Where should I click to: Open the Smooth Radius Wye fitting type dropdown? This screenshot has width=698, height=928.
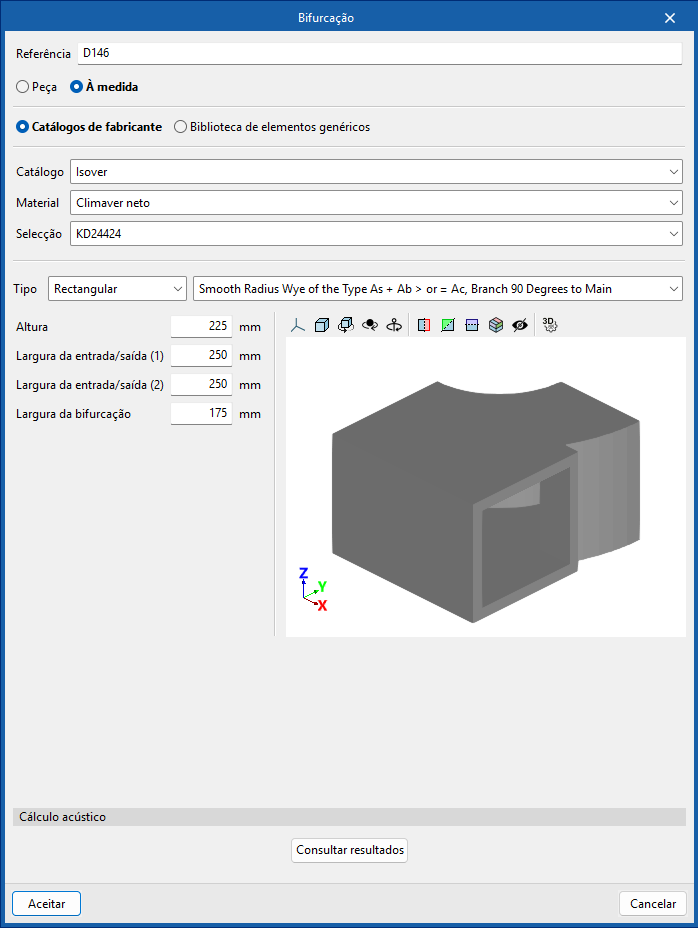pyautogui.click(x=438, y=289)
